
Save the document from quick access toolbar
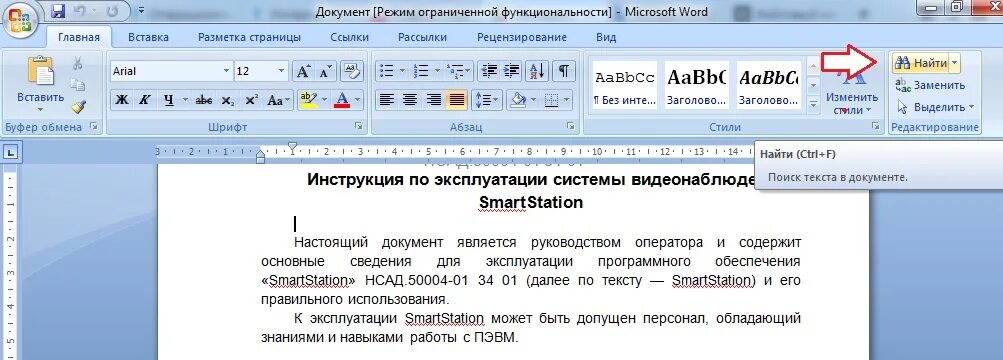pos(58,10)
